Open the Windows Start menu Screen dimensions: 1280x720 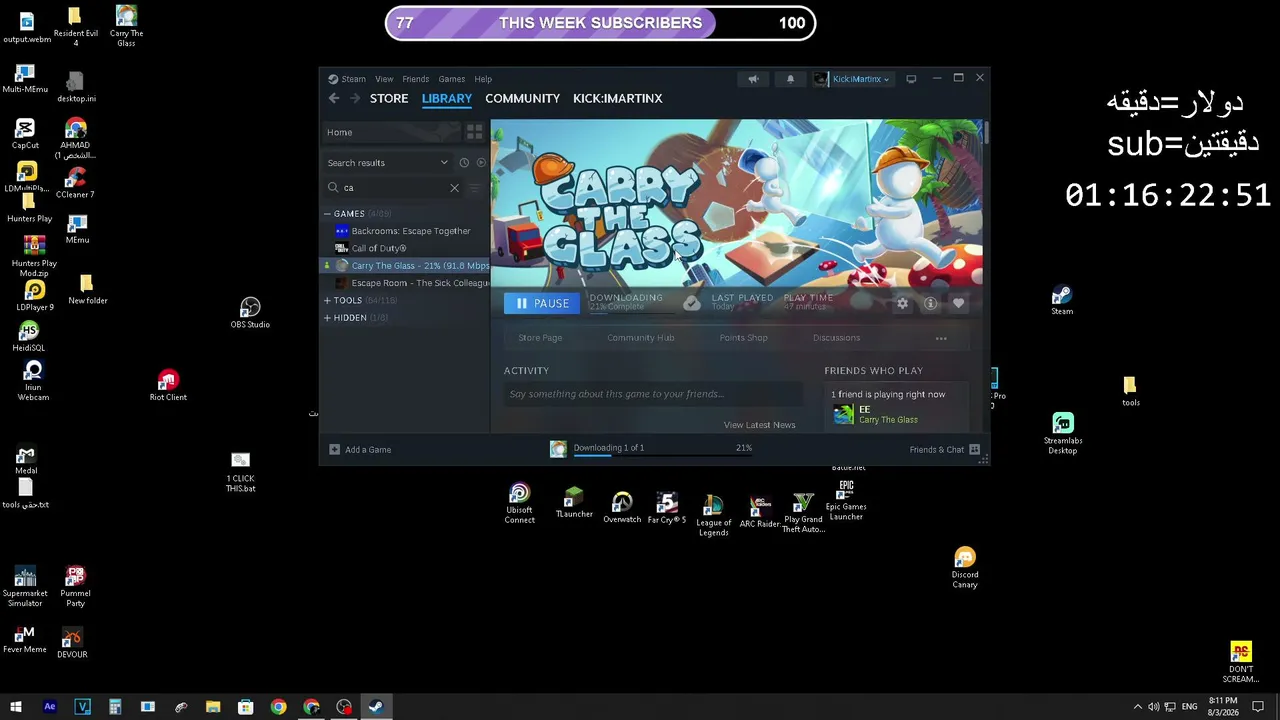[x=15, y=707]
